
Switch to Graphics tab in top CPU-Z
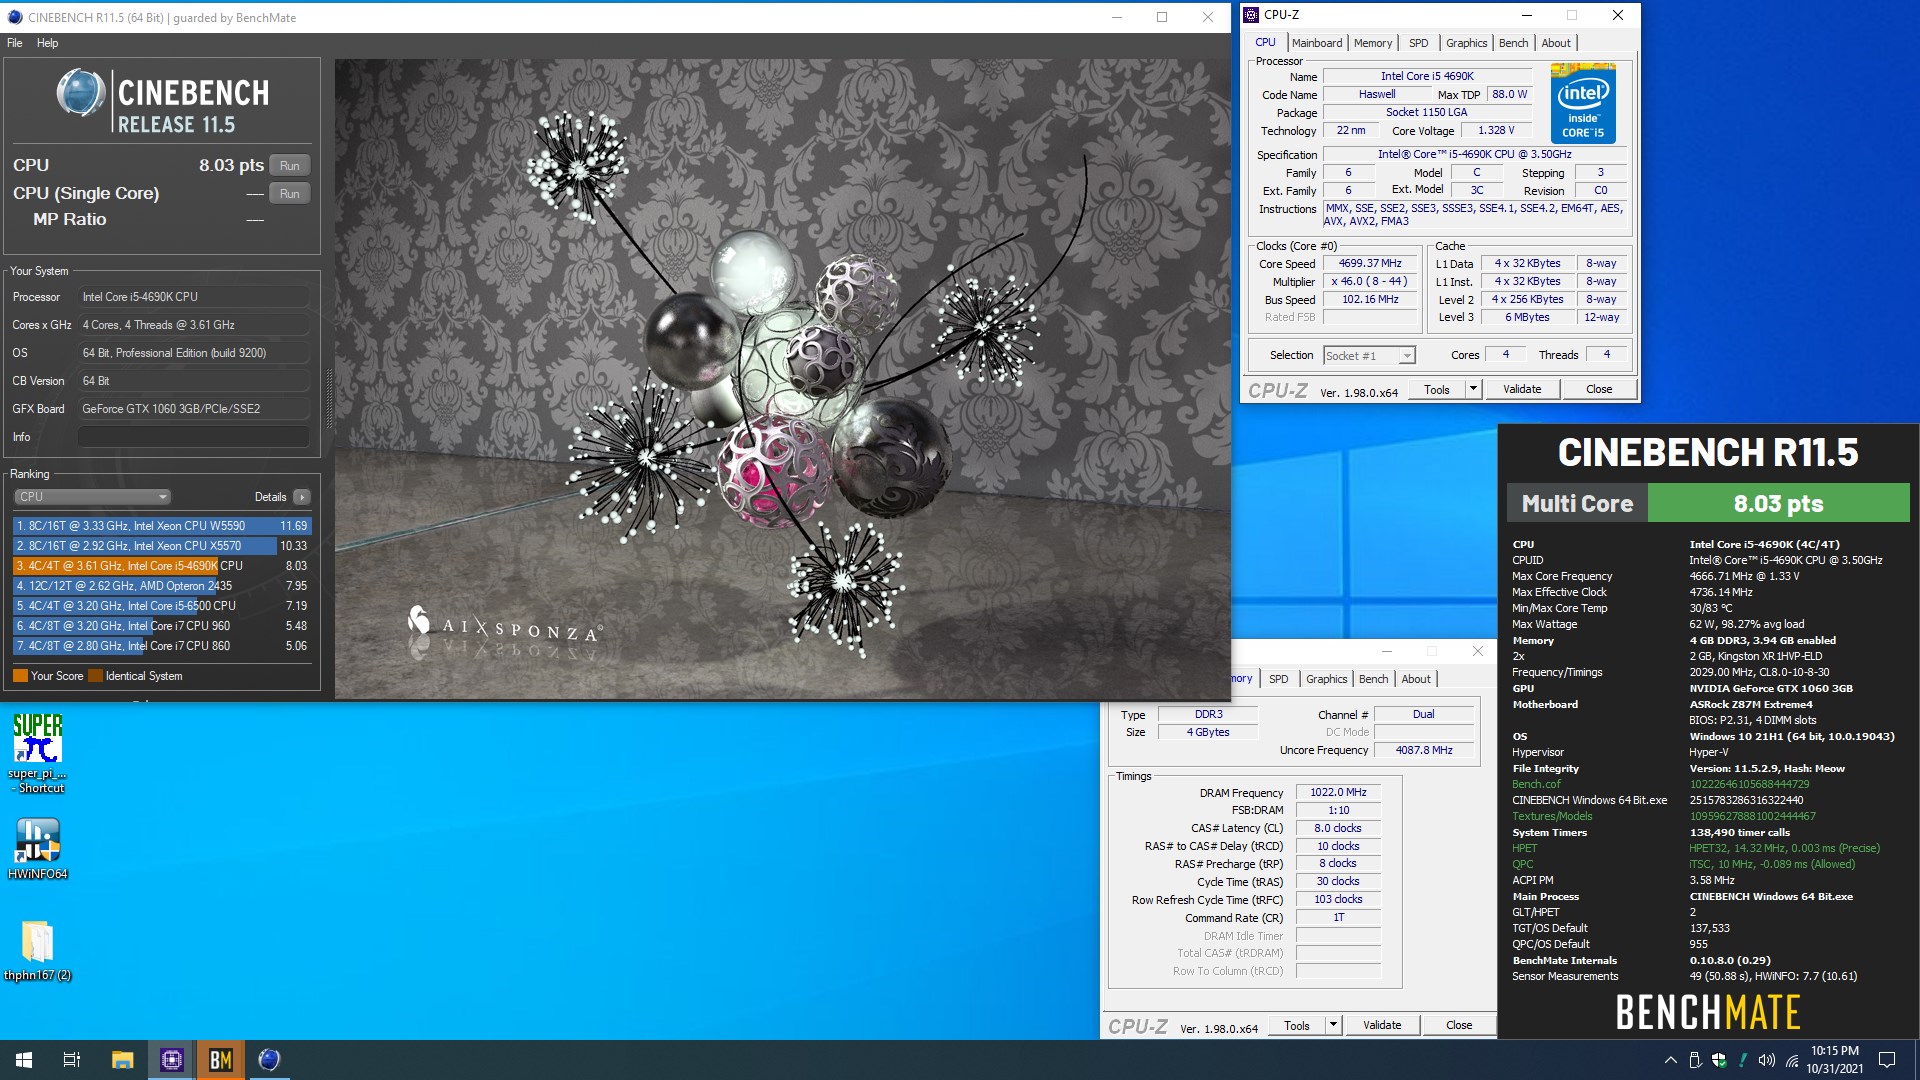tap(1466, 43)
